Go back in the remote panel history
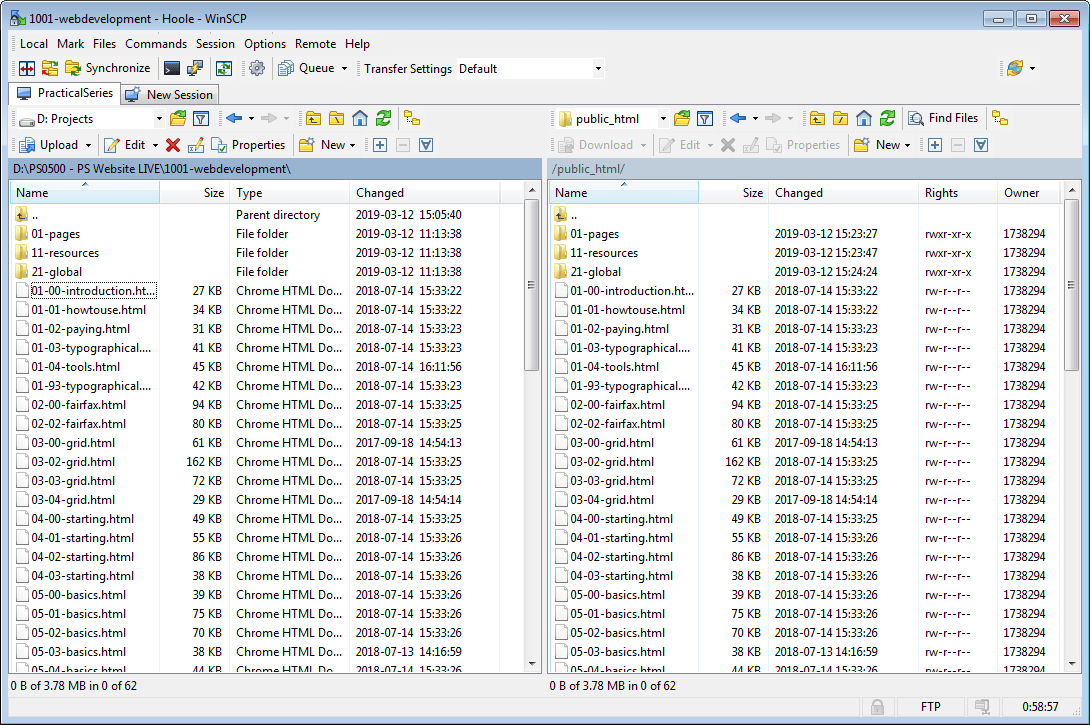This screenshot has width=1090, height=725. tap(738, 119)
